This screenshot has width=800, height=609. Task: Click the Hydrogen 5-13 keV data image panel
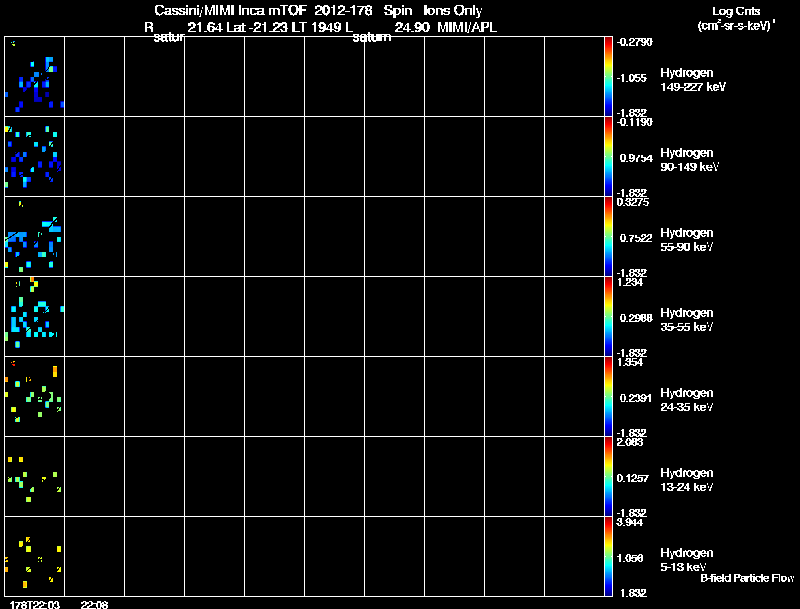34,556
